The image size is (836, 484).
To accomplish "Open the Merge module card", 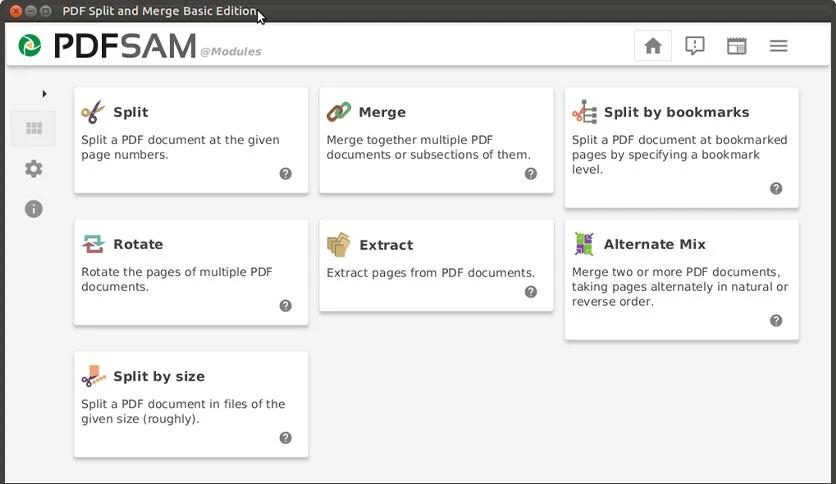I will [x=436, y=140].
